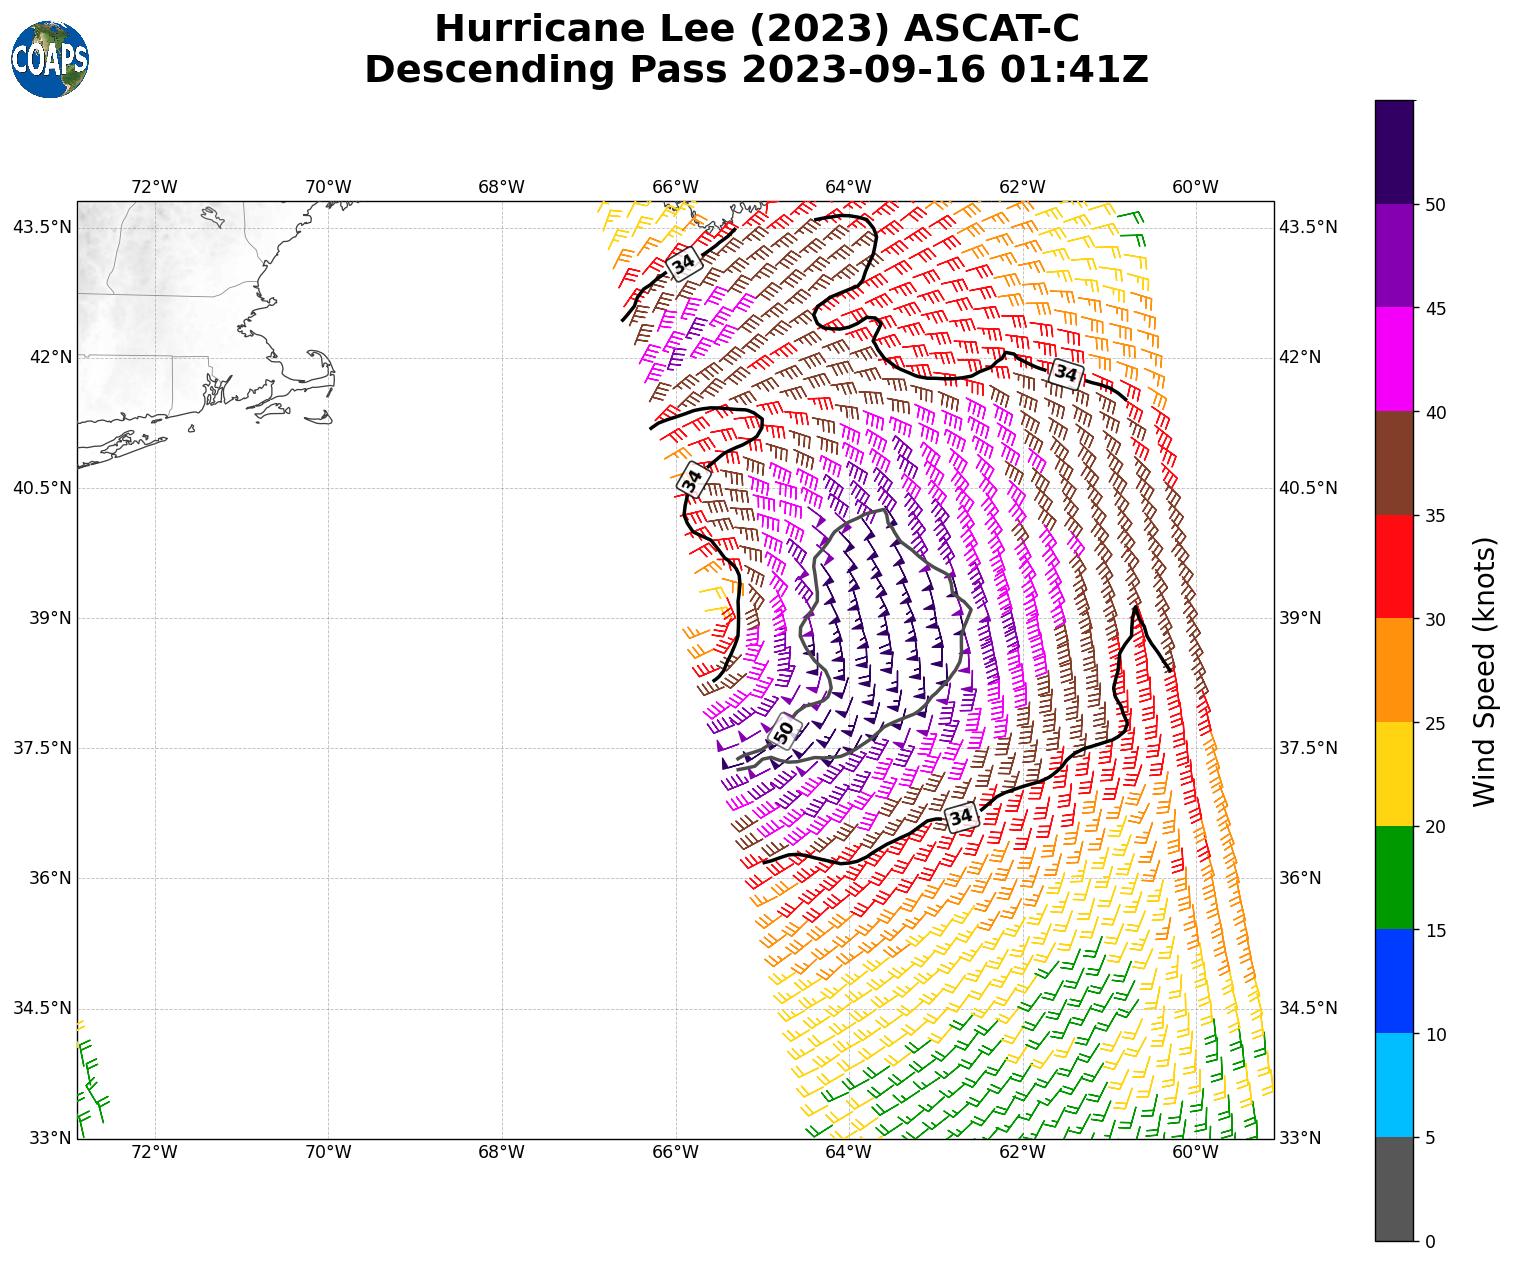Click the cyan 5–10 knot colorbar segment
Image resolution: width=1513 pixels, height=1264 pixels.
(1394, 1085)
